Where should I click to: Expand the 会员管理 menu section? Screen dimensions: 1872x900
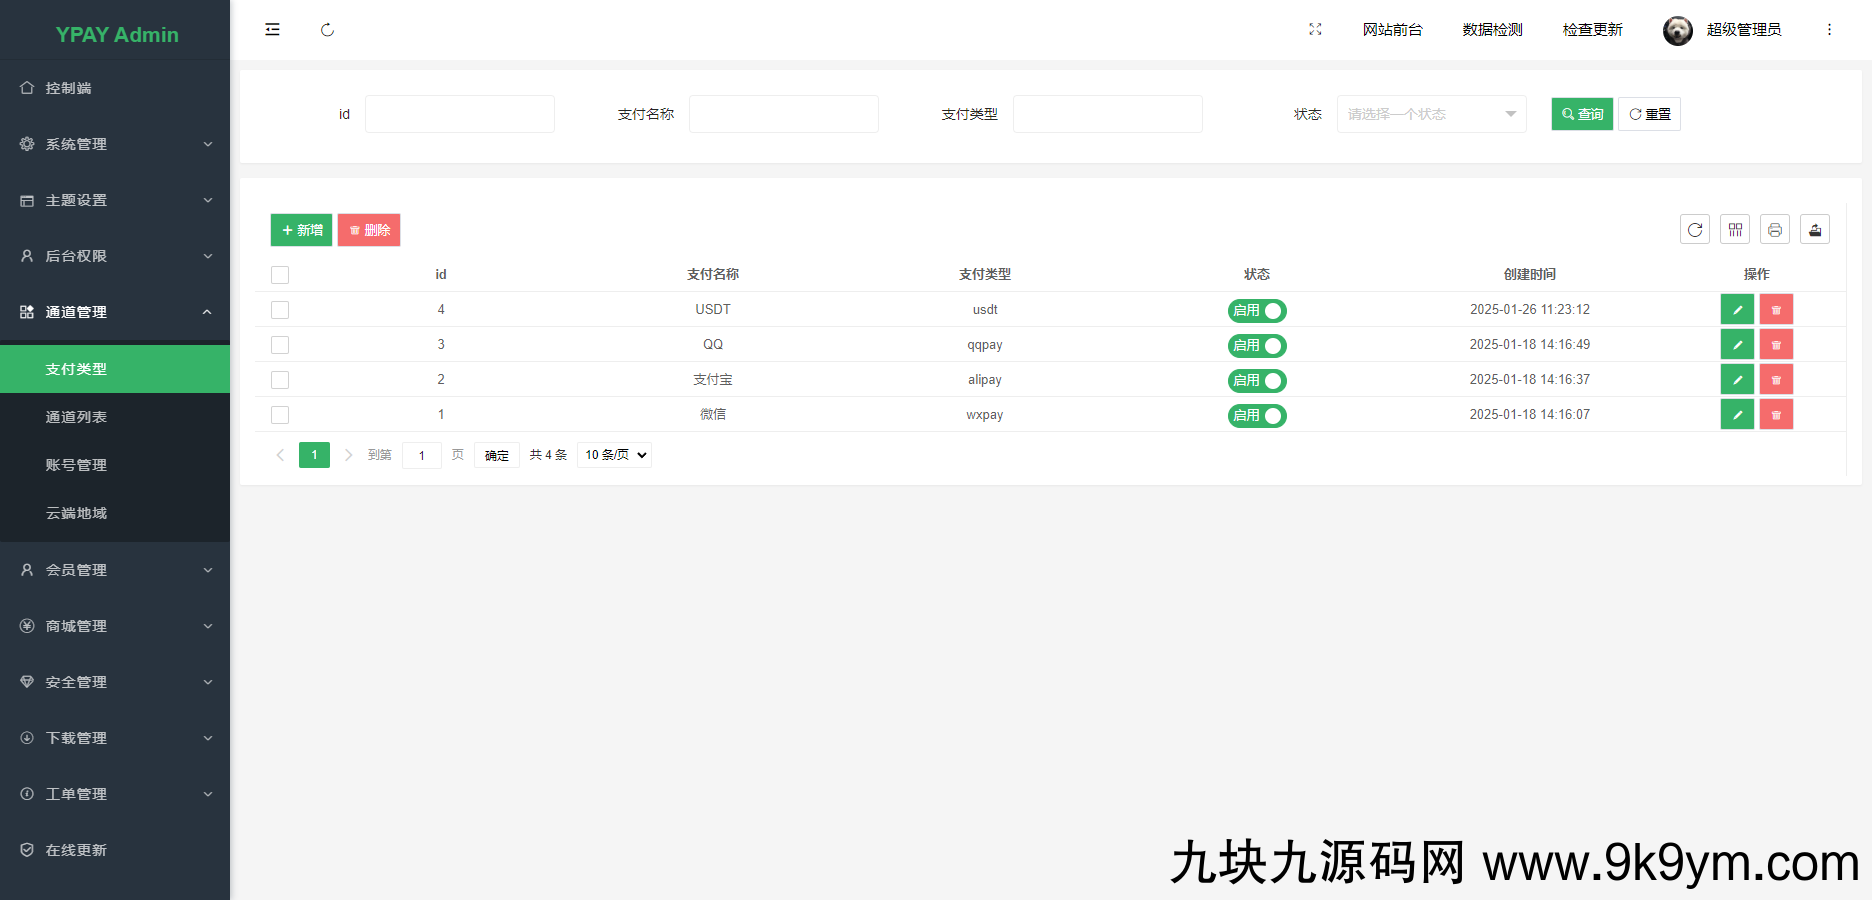point(115,570)
